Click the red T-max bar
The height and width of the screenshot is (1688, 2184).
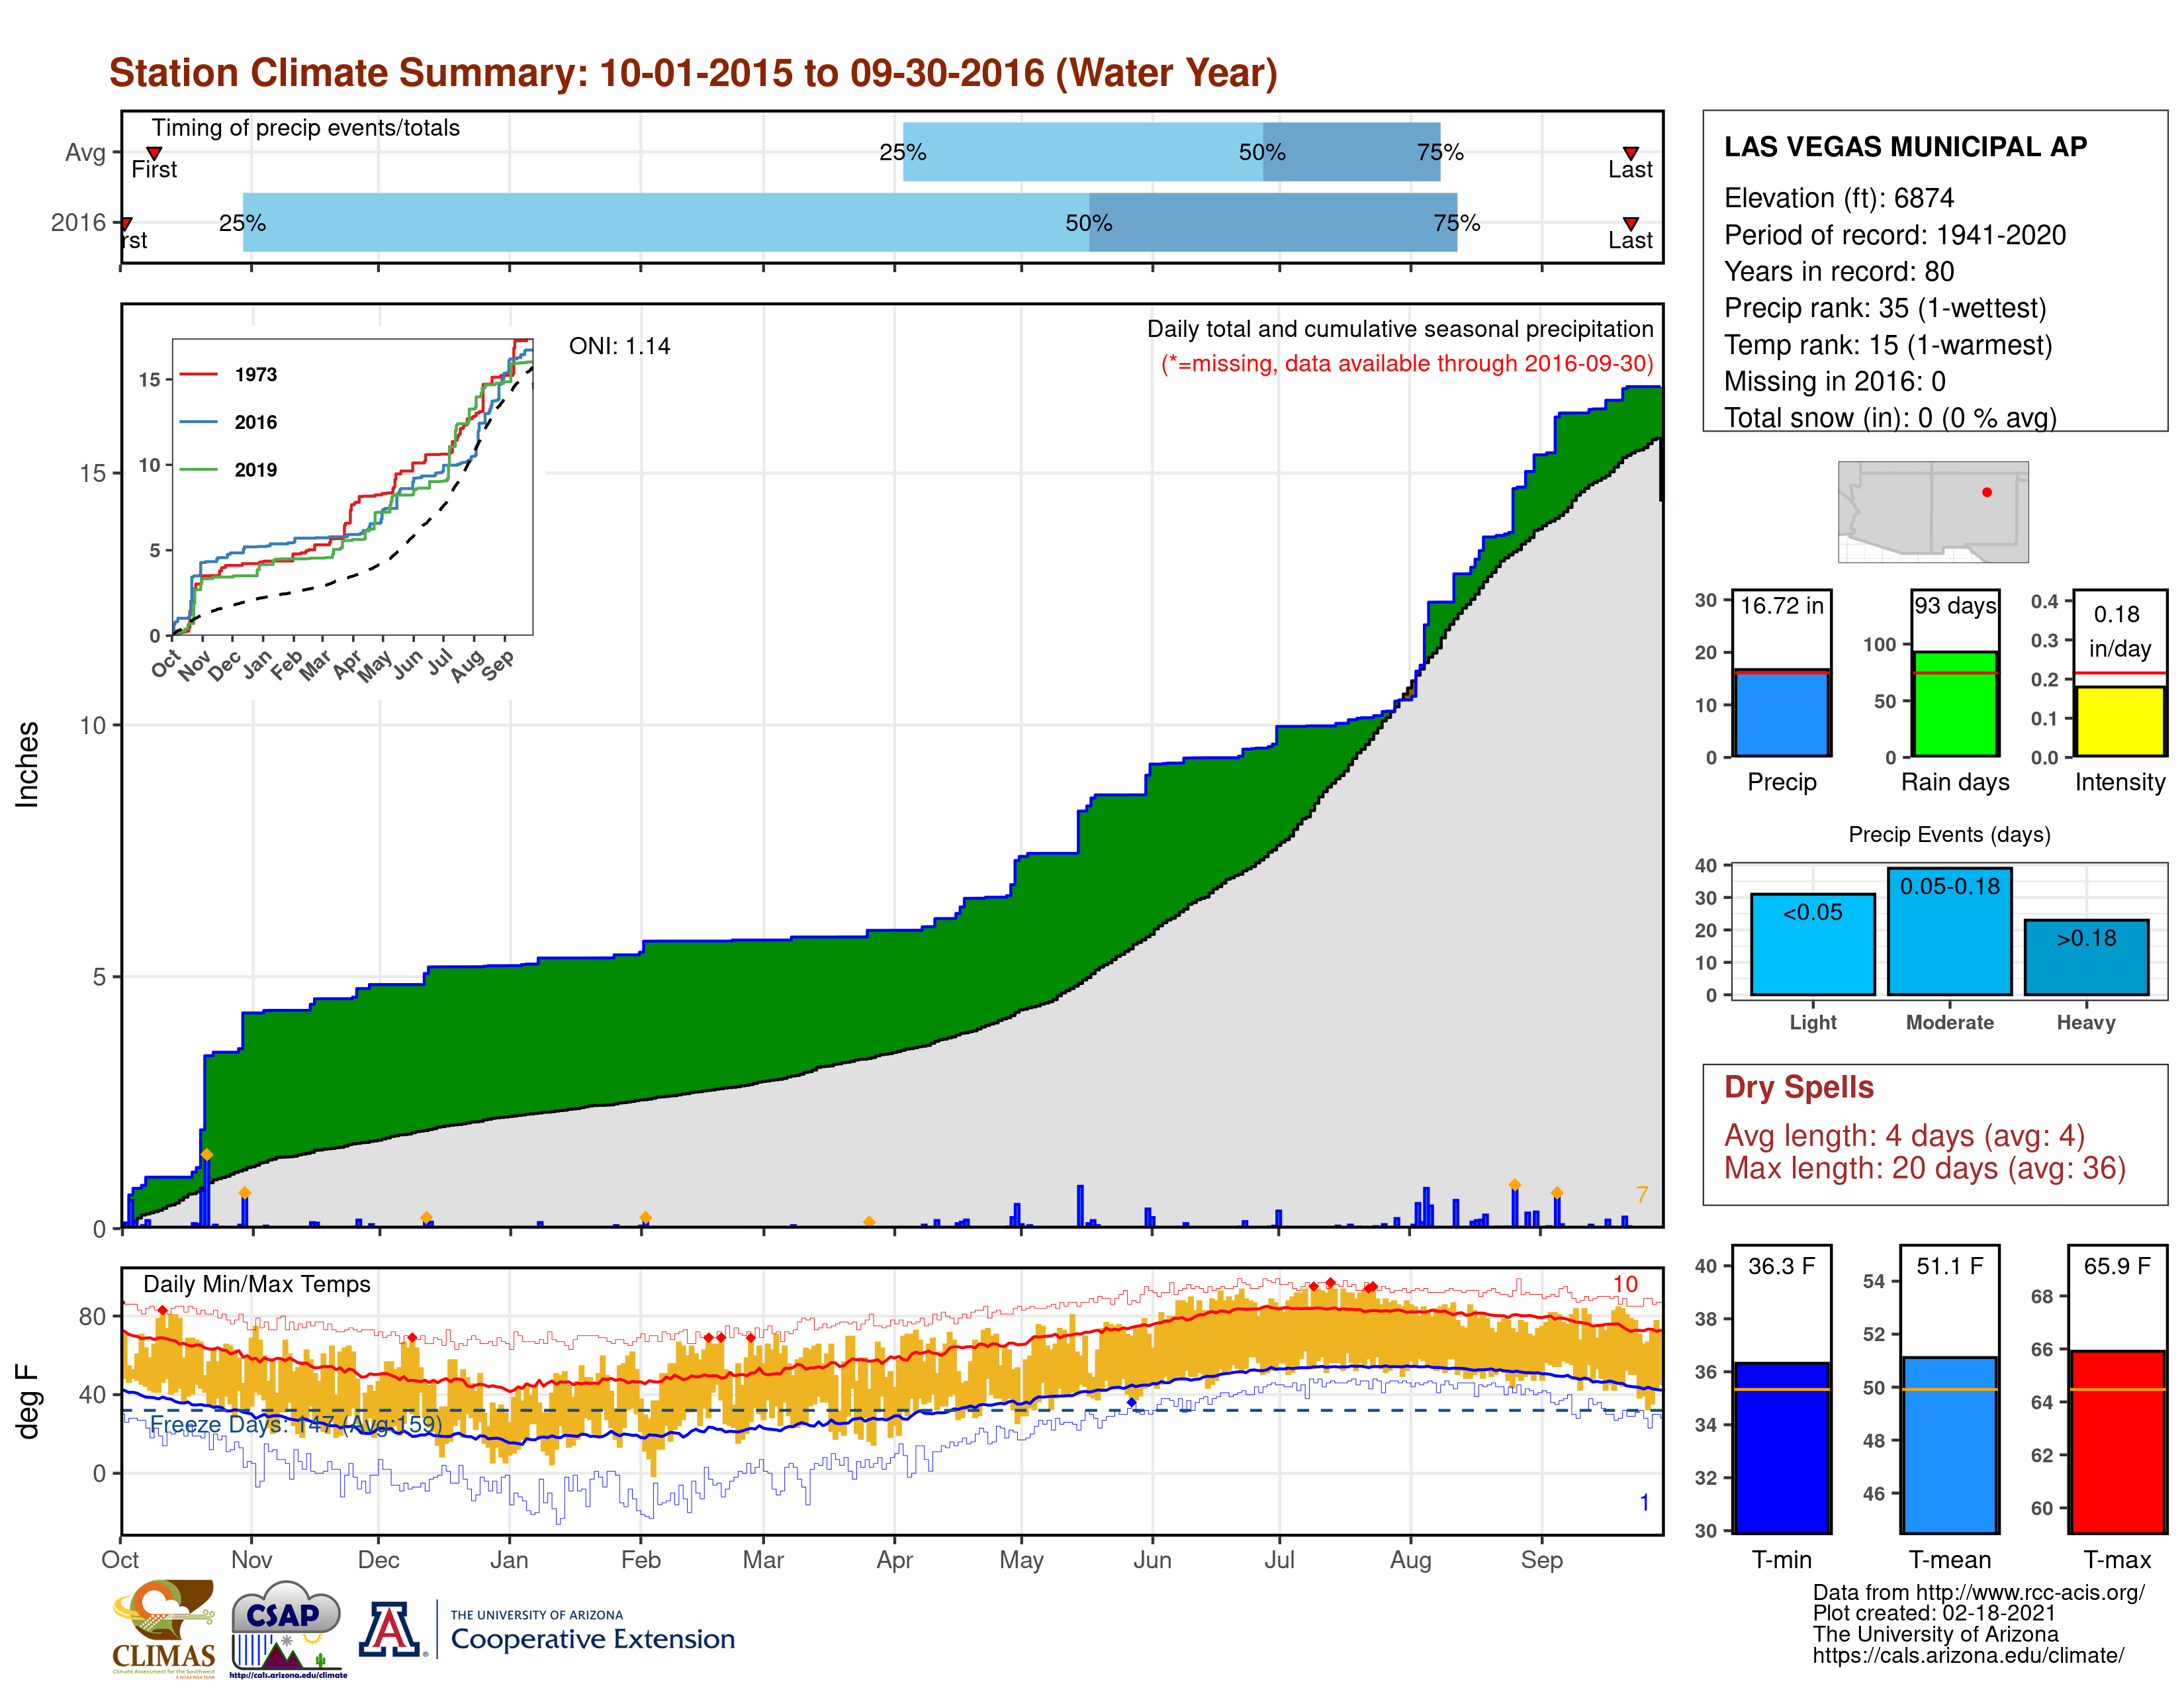click(x=2117, y=1442)
